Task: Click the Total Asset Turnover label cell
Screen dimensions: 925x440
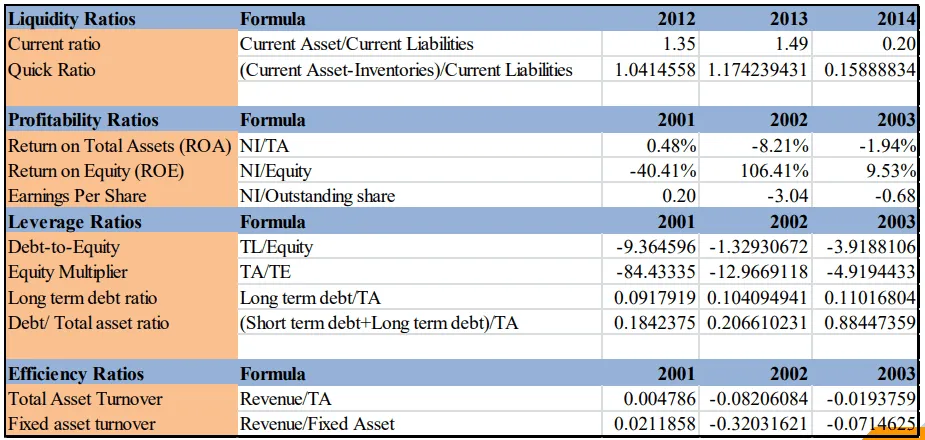Action: click(85, 399)
